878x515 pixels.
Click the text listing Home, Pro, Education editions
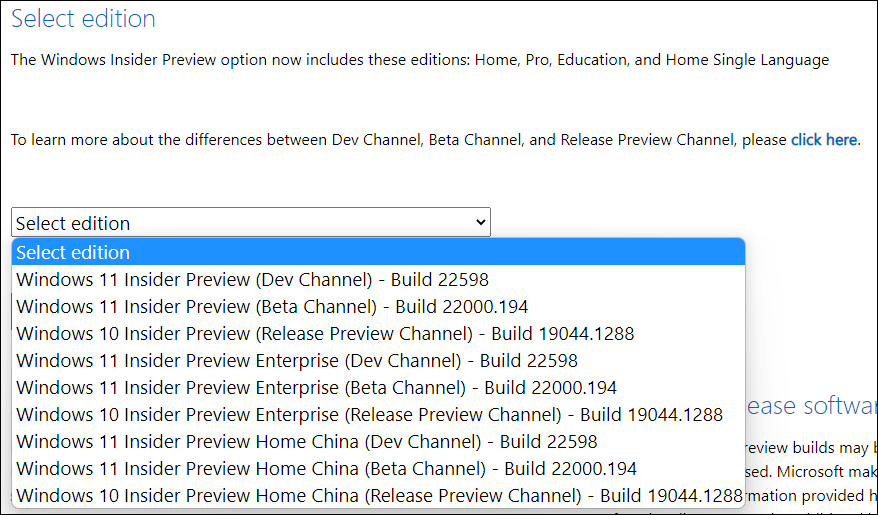420,60
